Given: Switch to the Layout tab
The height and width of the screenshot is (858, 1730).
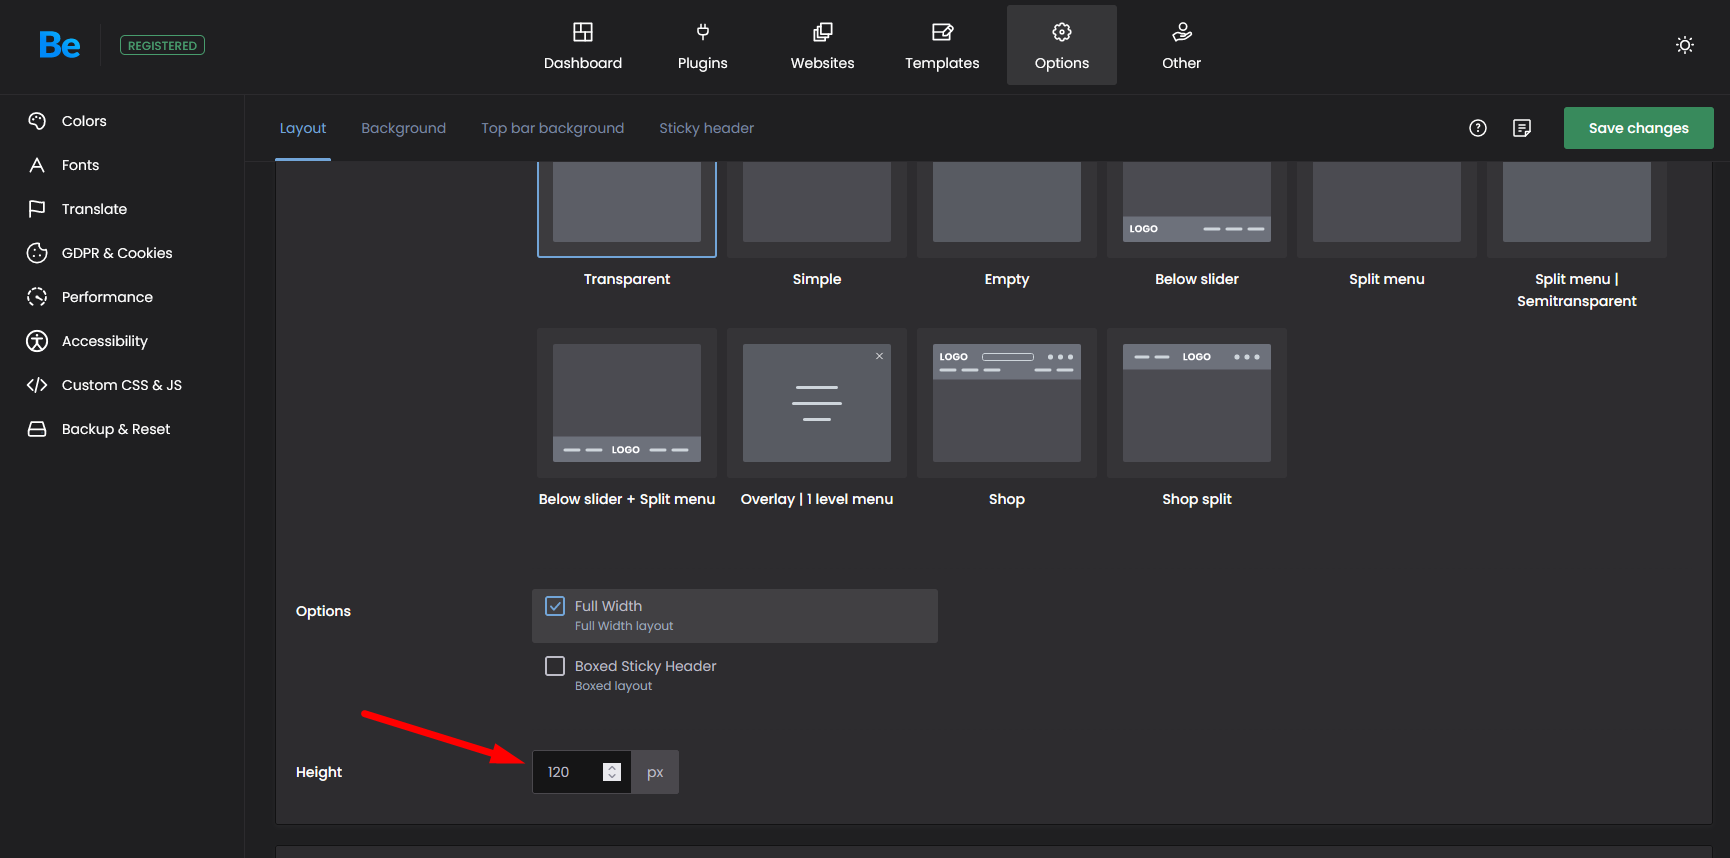Looking at the screenshot, I should (x=303, y=128).
